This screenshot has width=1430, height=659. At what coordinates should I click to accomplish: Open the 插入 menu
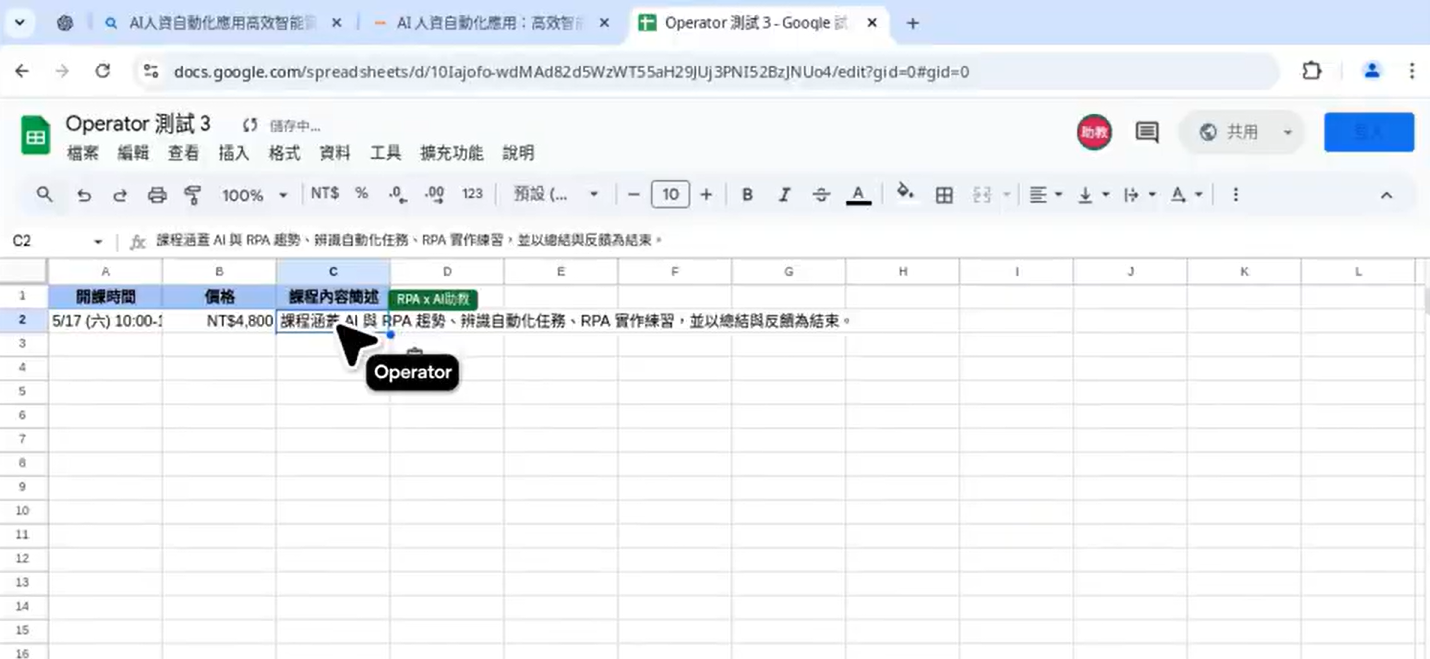coord(233,153)
